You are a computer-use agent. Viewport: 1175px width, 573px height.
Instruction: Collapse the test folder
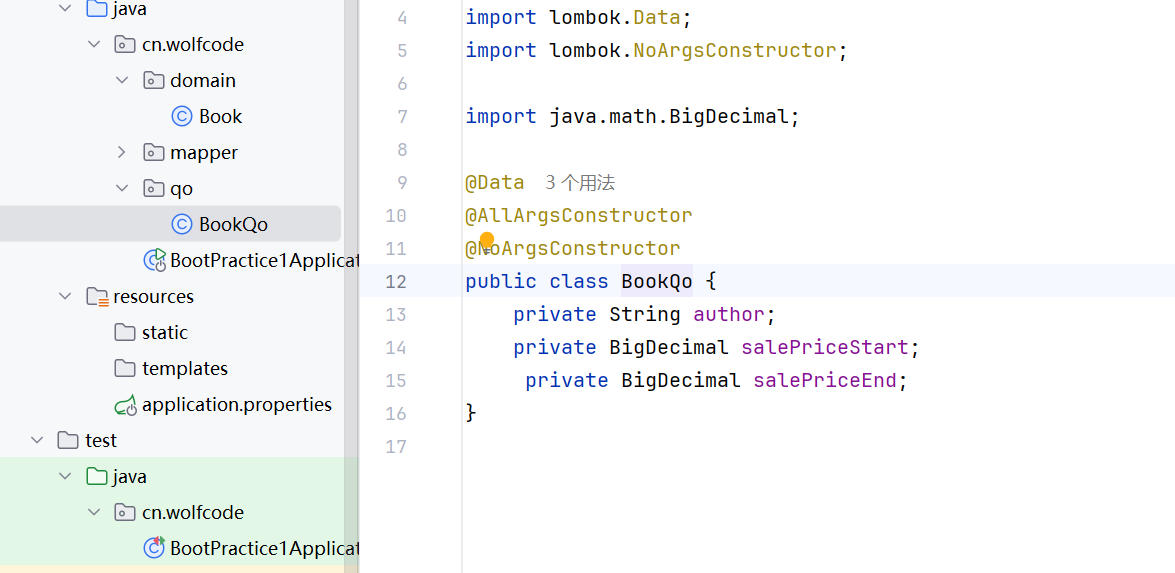pyautogui.click(x=37, y=441)
